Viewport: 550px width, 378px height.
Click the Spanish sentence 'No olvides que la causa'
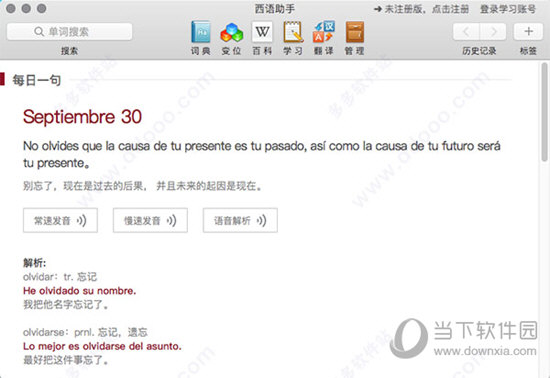point(262,154)
